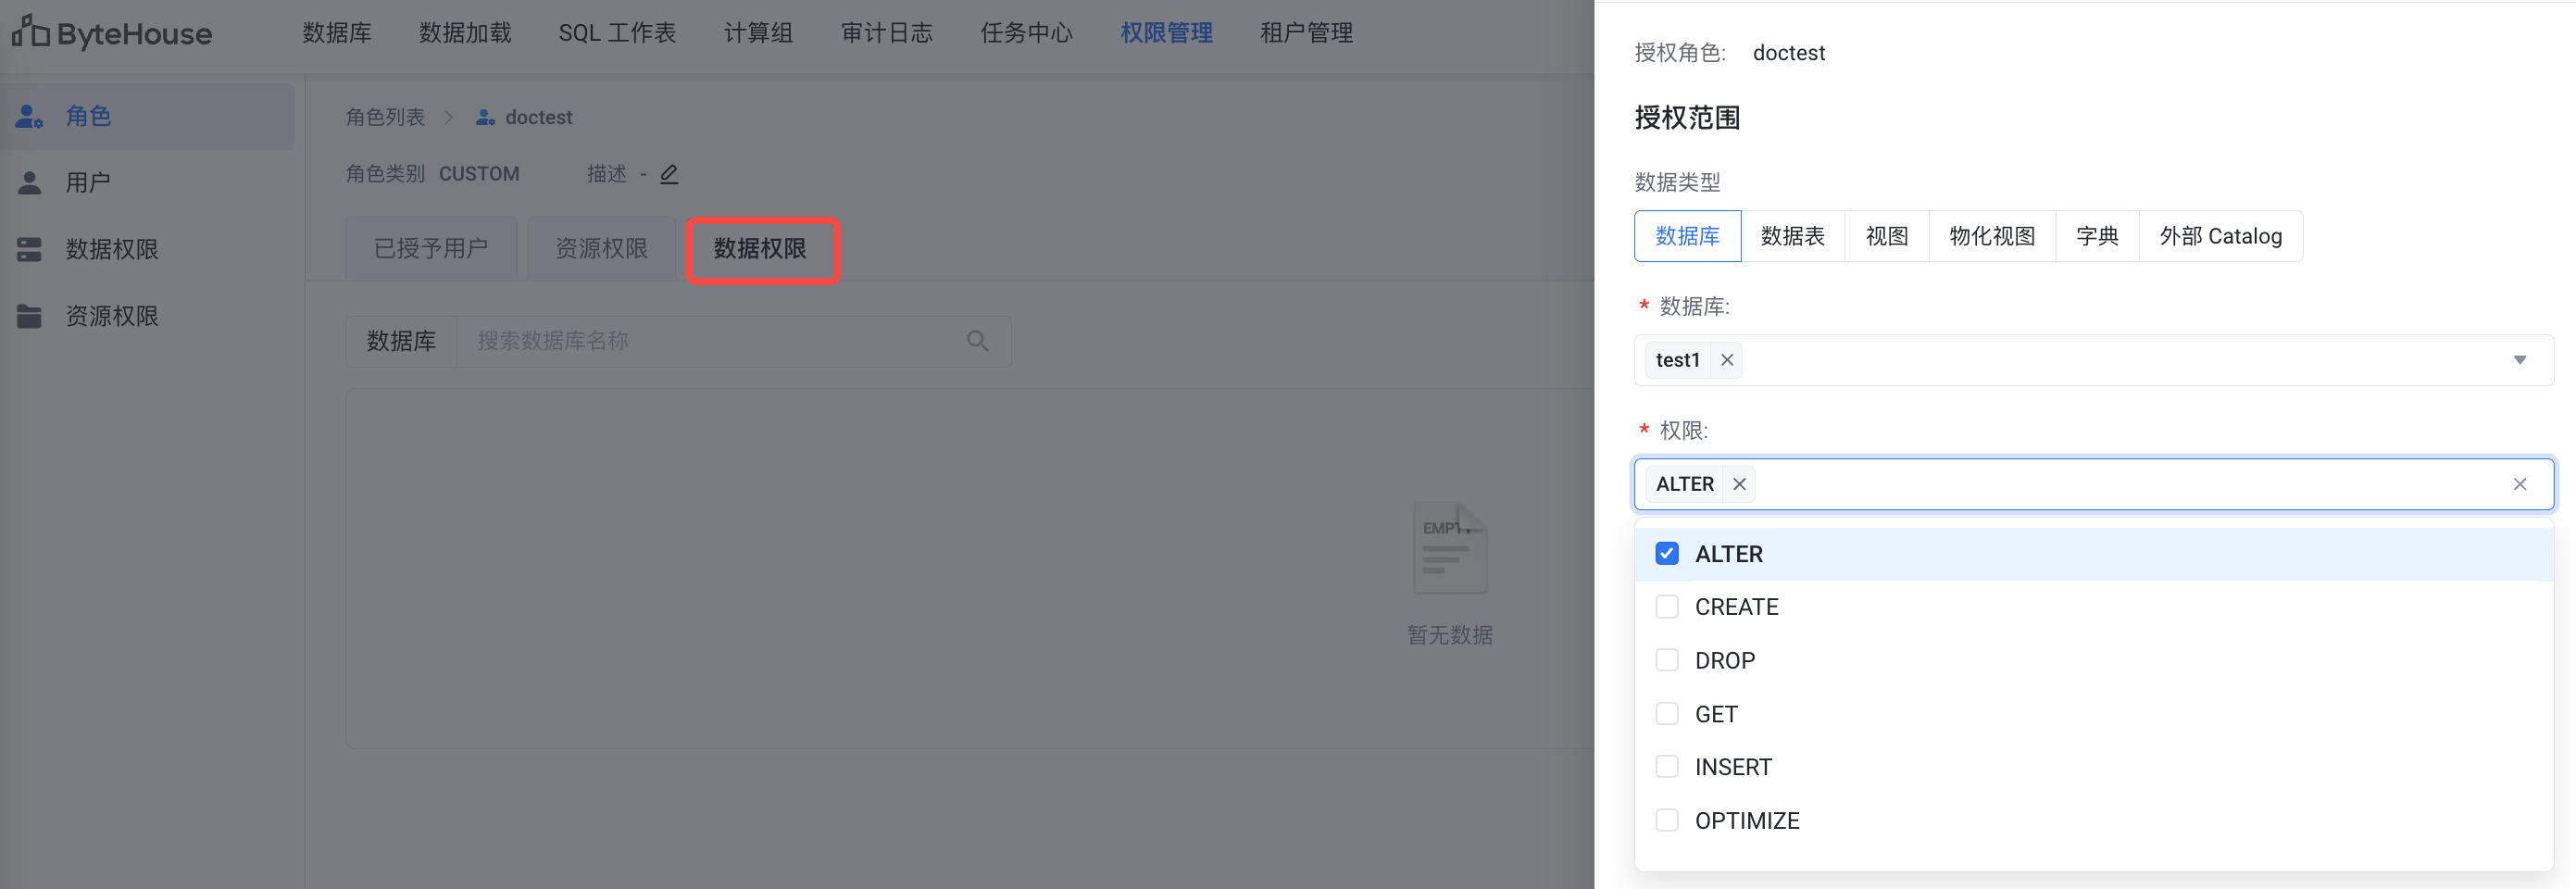Uncheck the ALTER permission checkbox
Viewport: 2576px width, 889px height.
1666,554
